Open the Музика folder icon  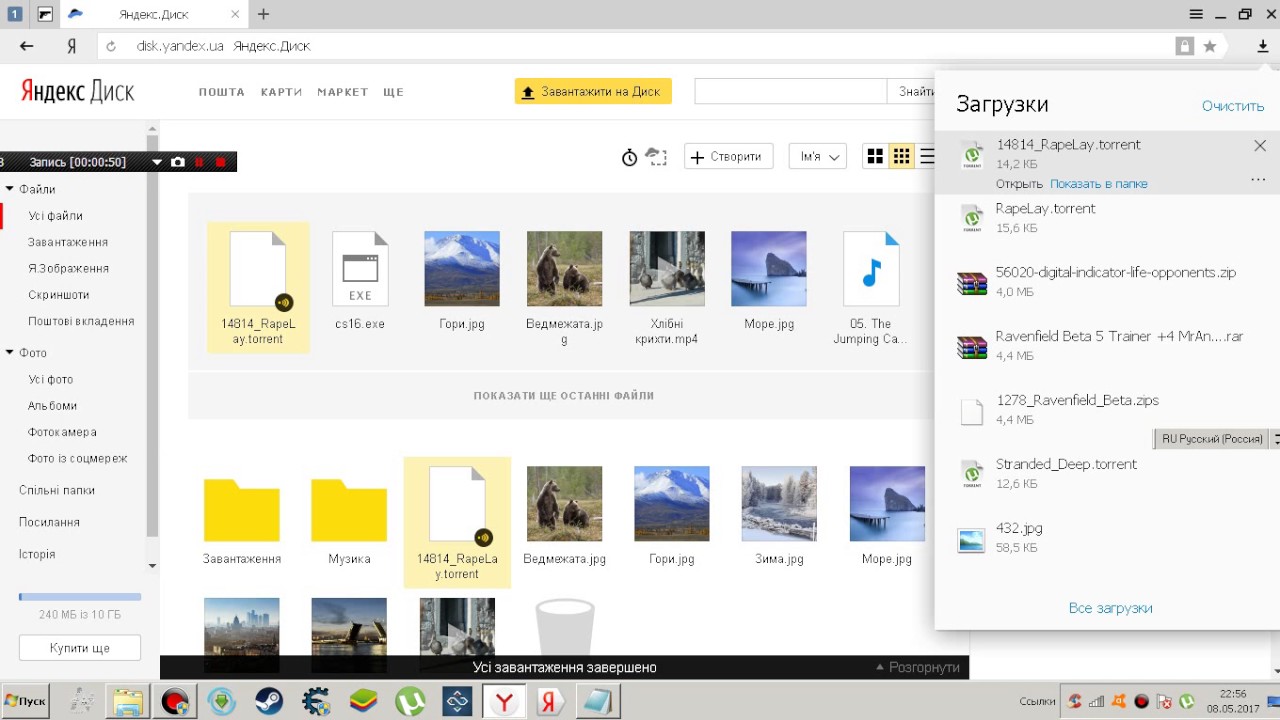point(349,511)
